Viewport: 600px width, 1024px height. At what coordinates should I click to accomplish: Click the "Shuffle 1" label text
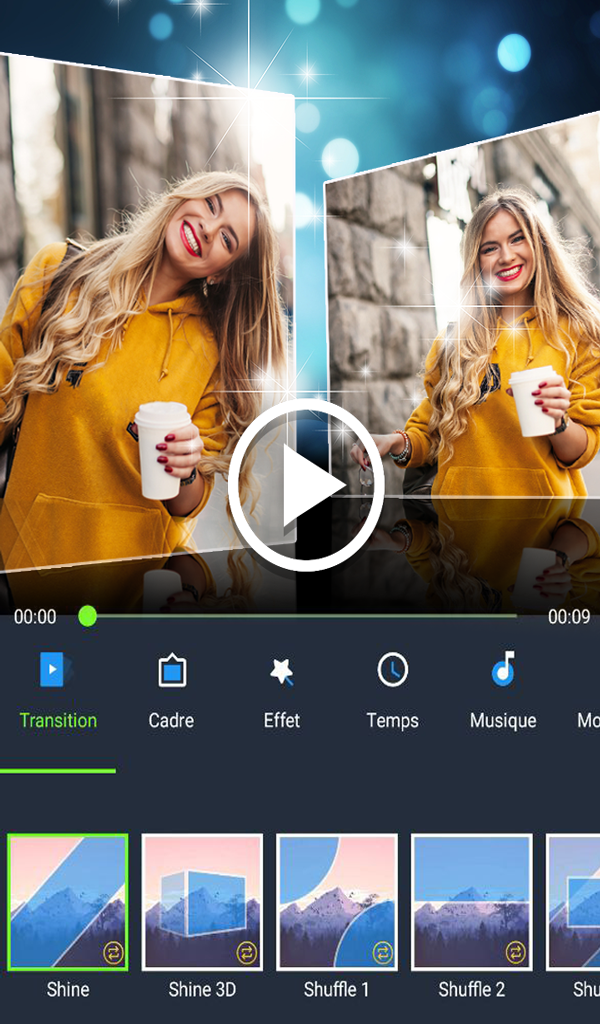337,989
